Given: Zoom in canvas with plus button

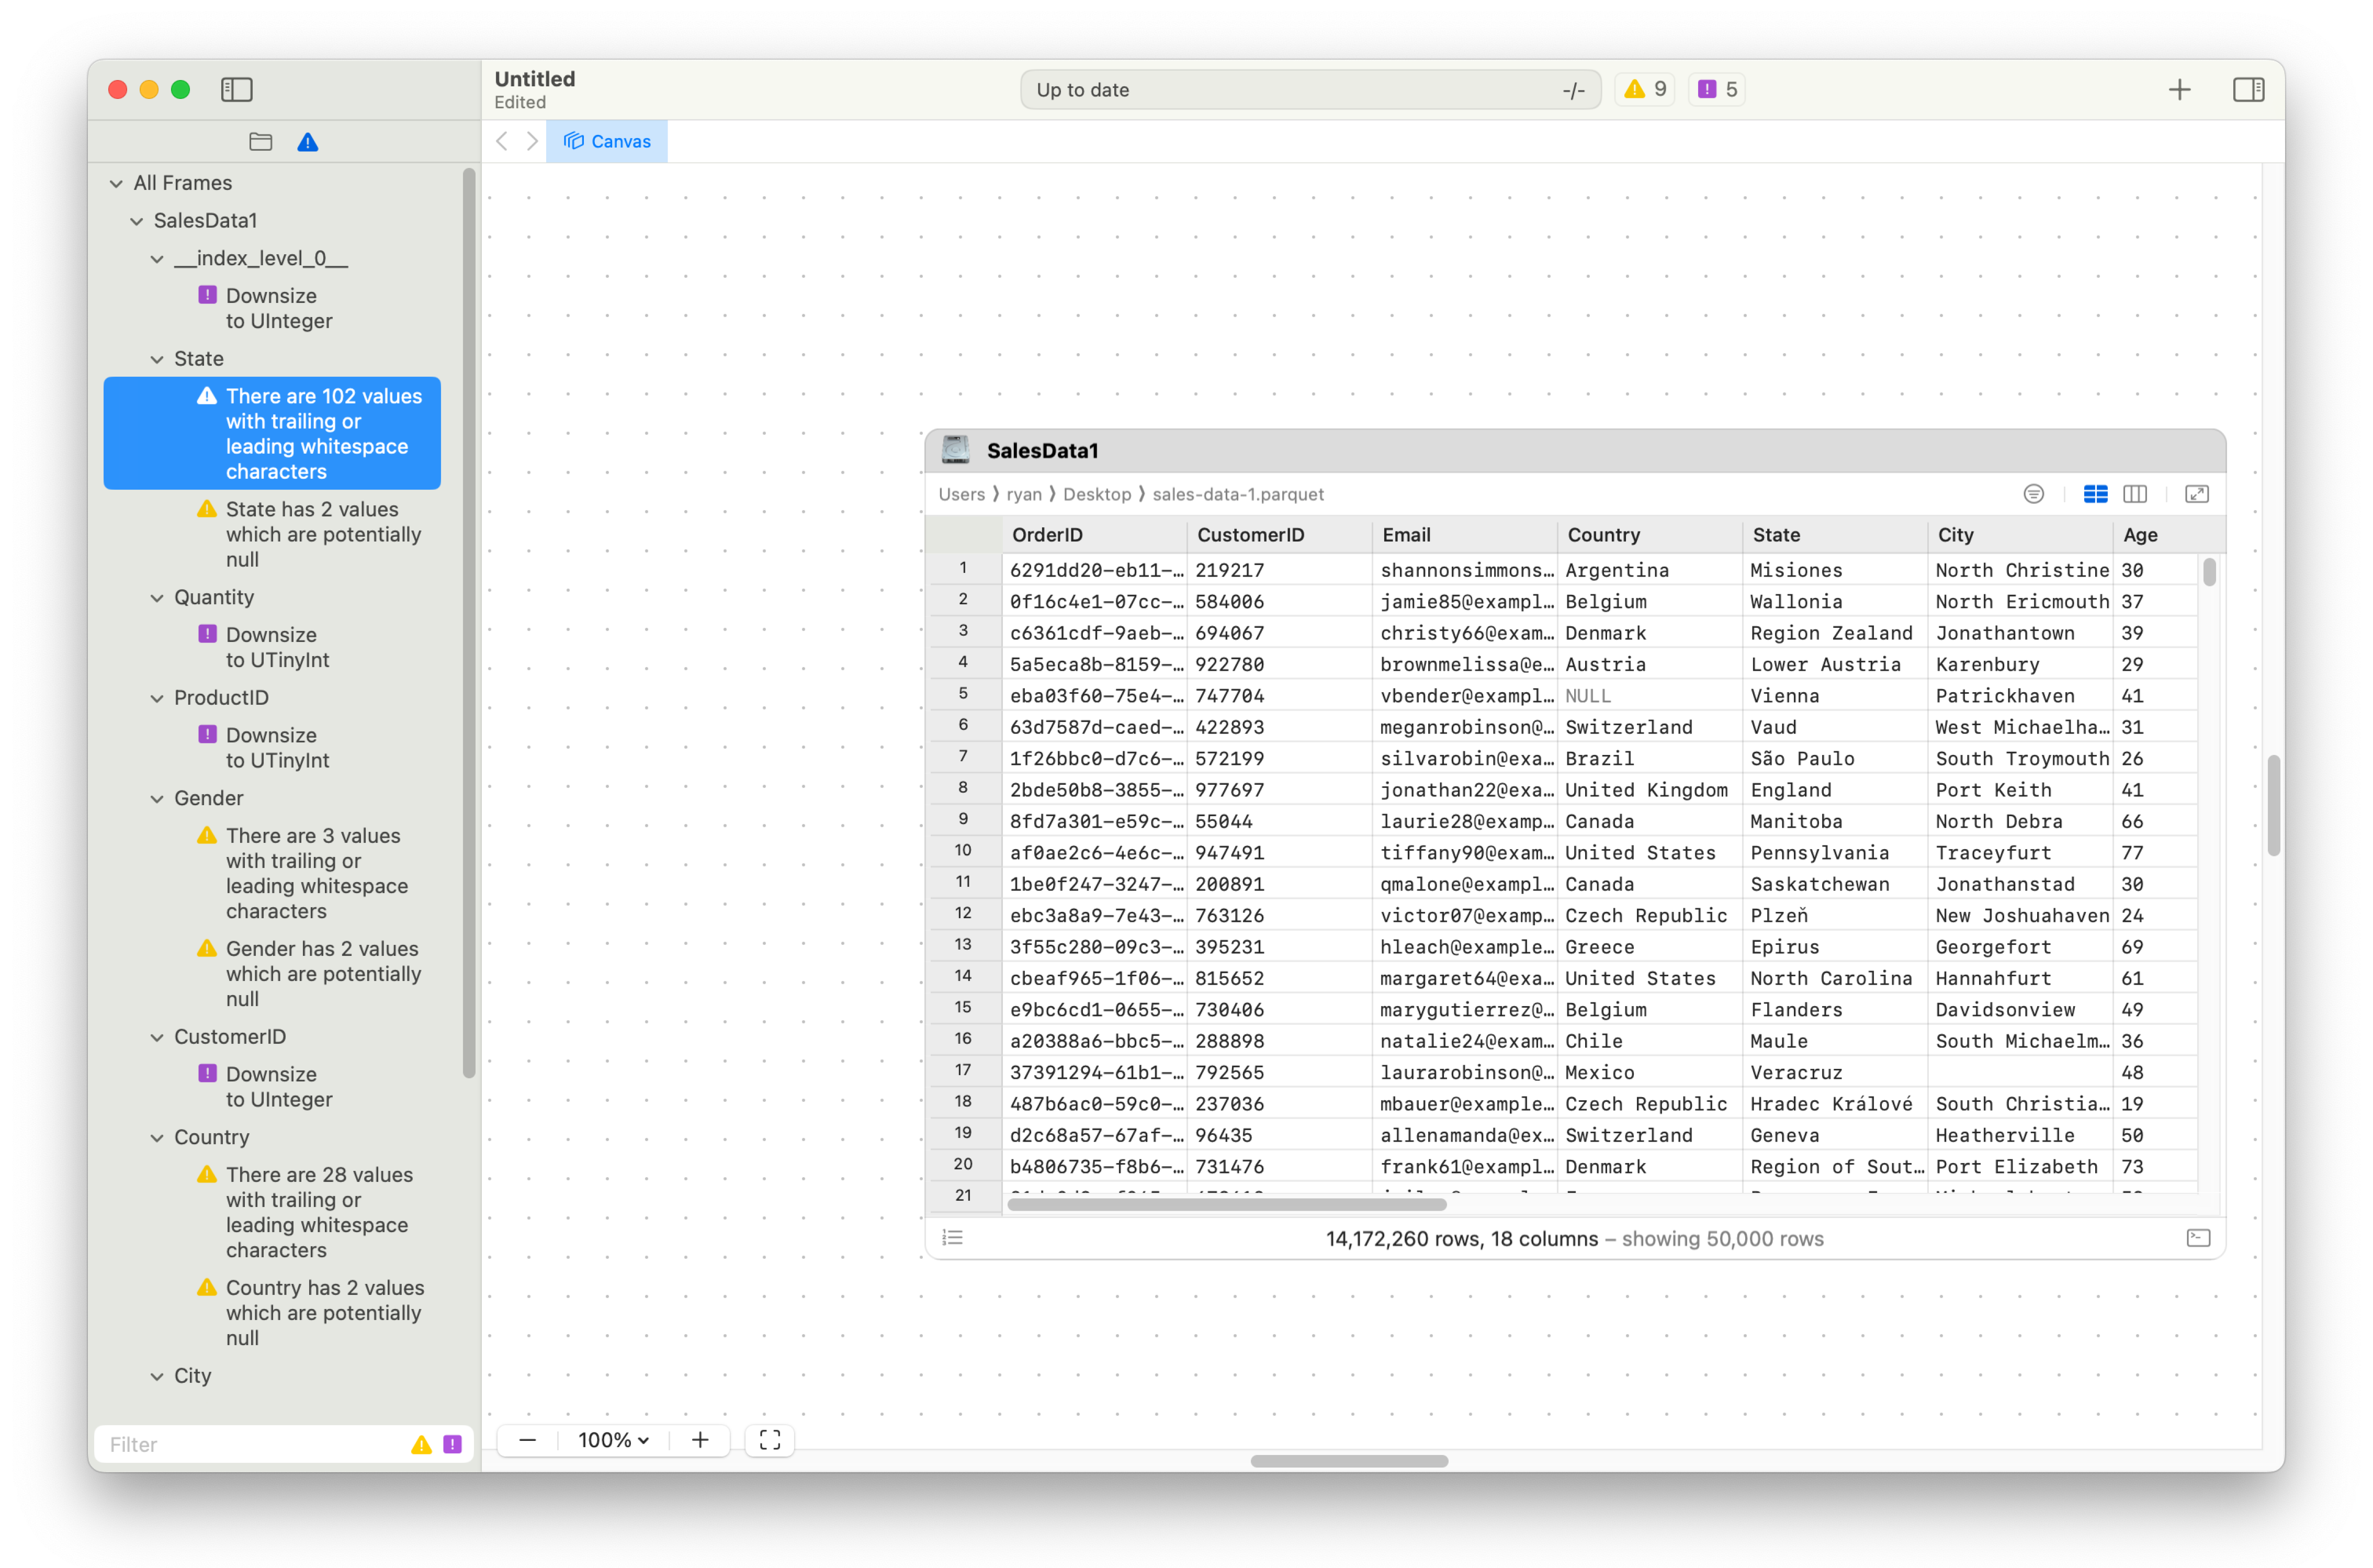Looking at the screenshot, I should 700,1440.
